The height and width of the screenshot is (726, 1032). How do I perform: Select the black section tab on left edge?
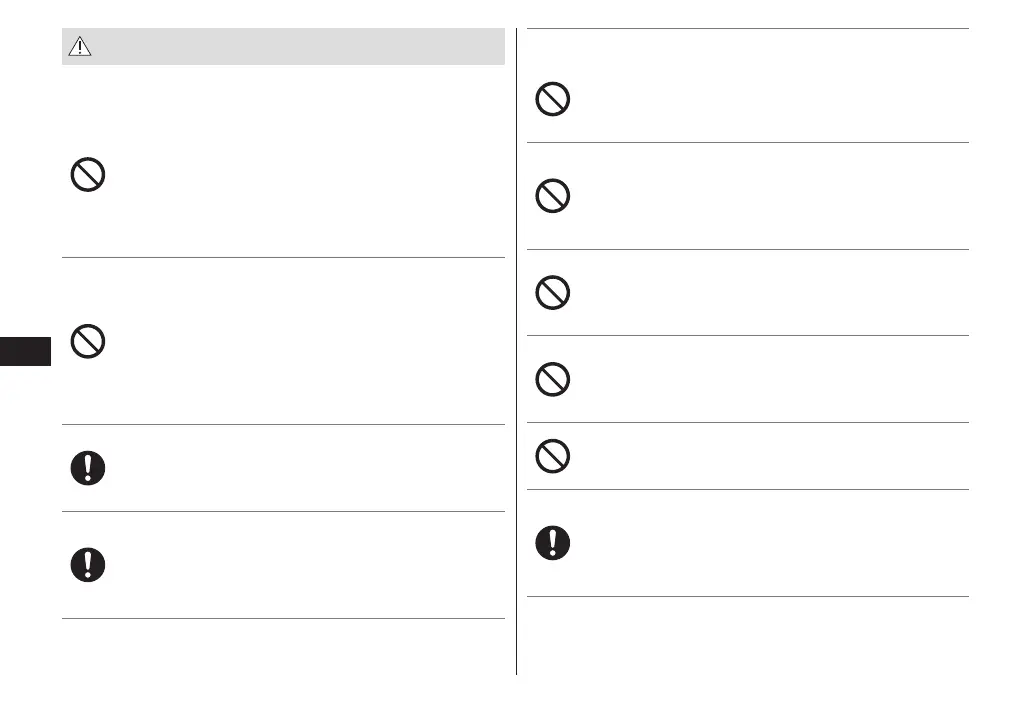pos(25,353)
